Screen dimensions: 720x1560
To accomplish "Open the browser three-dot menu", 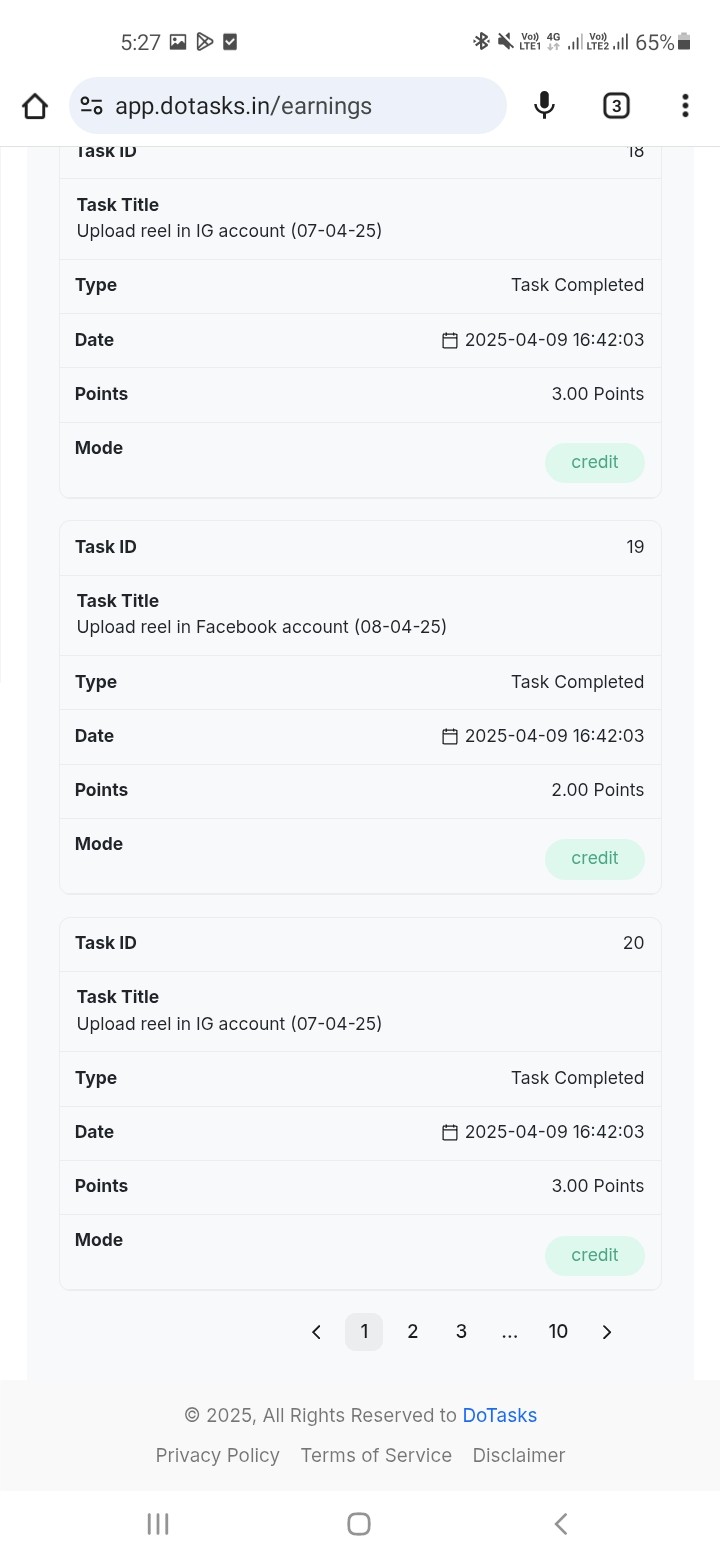I will [685, 106].
